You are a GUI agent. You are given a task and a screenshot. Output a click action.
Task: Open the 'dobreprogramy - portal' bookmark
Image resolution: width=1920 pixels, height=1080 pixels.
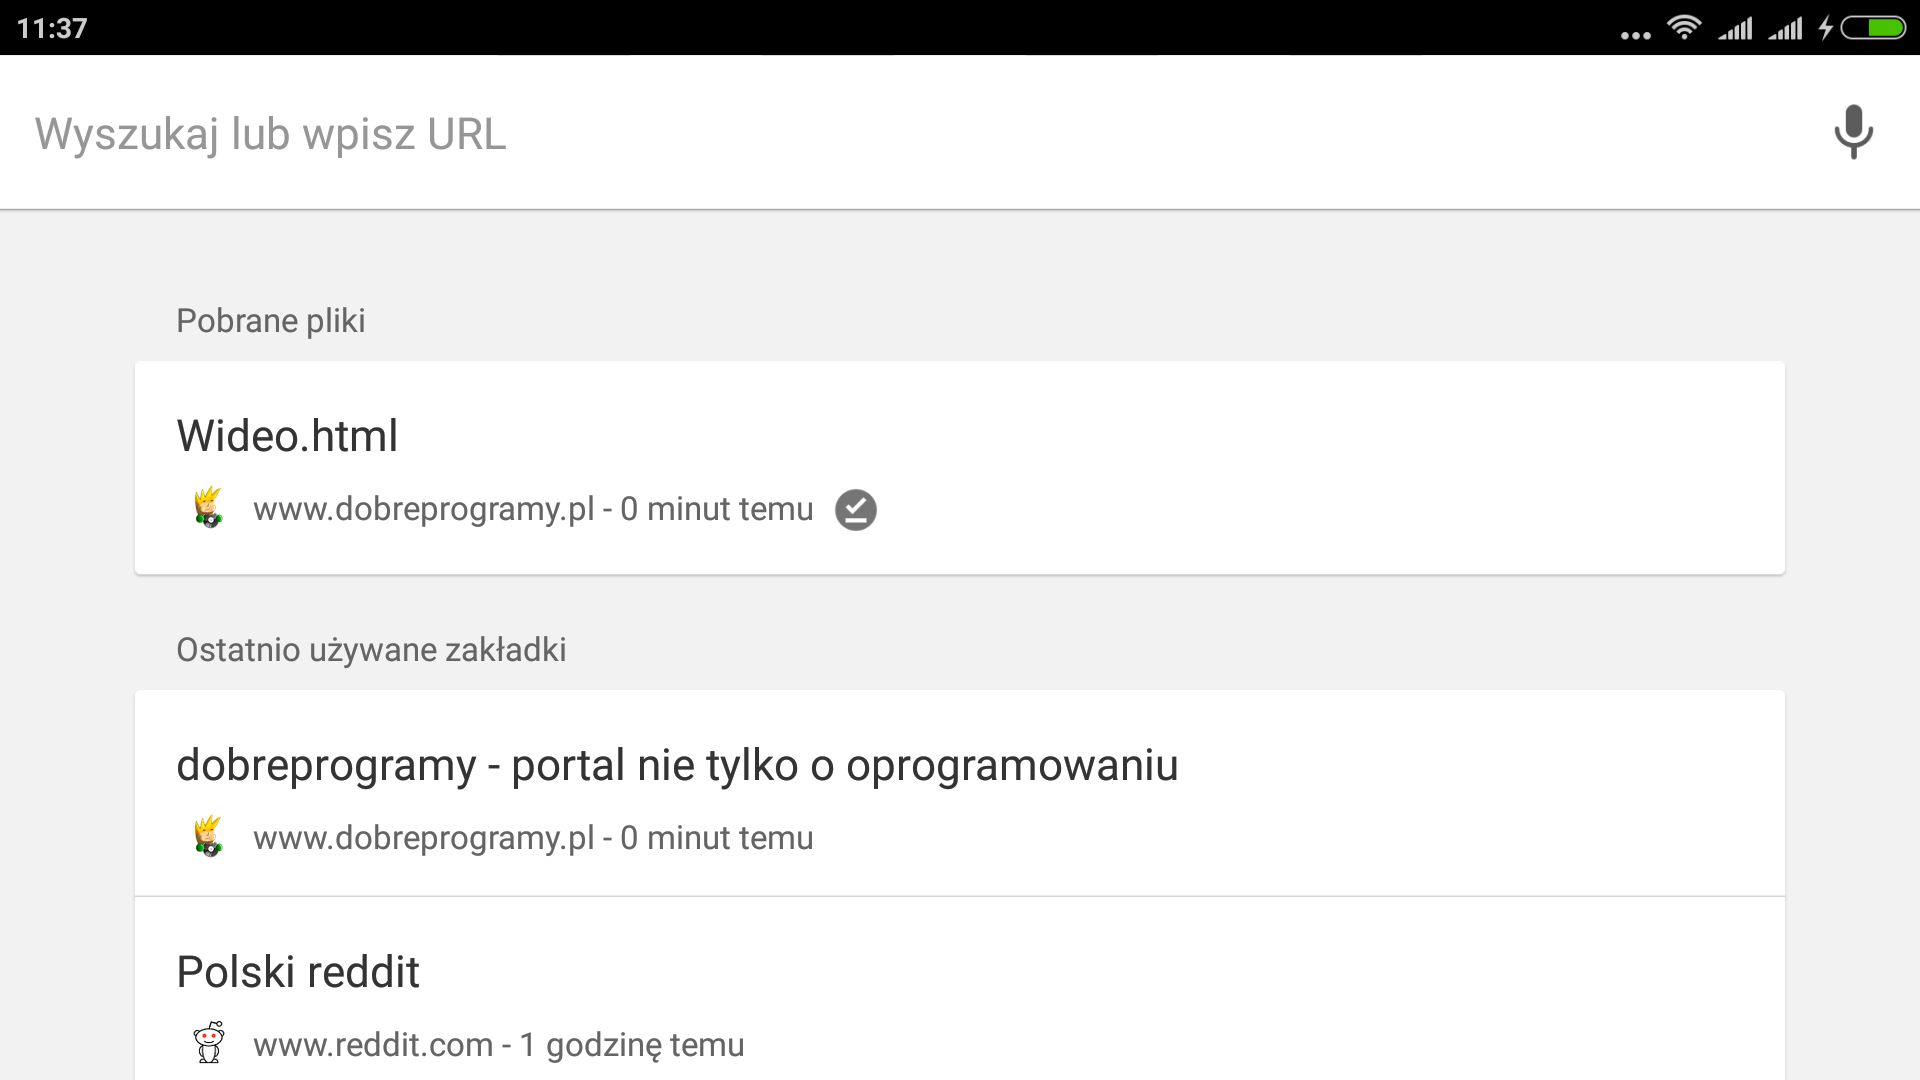pos(678,765)
